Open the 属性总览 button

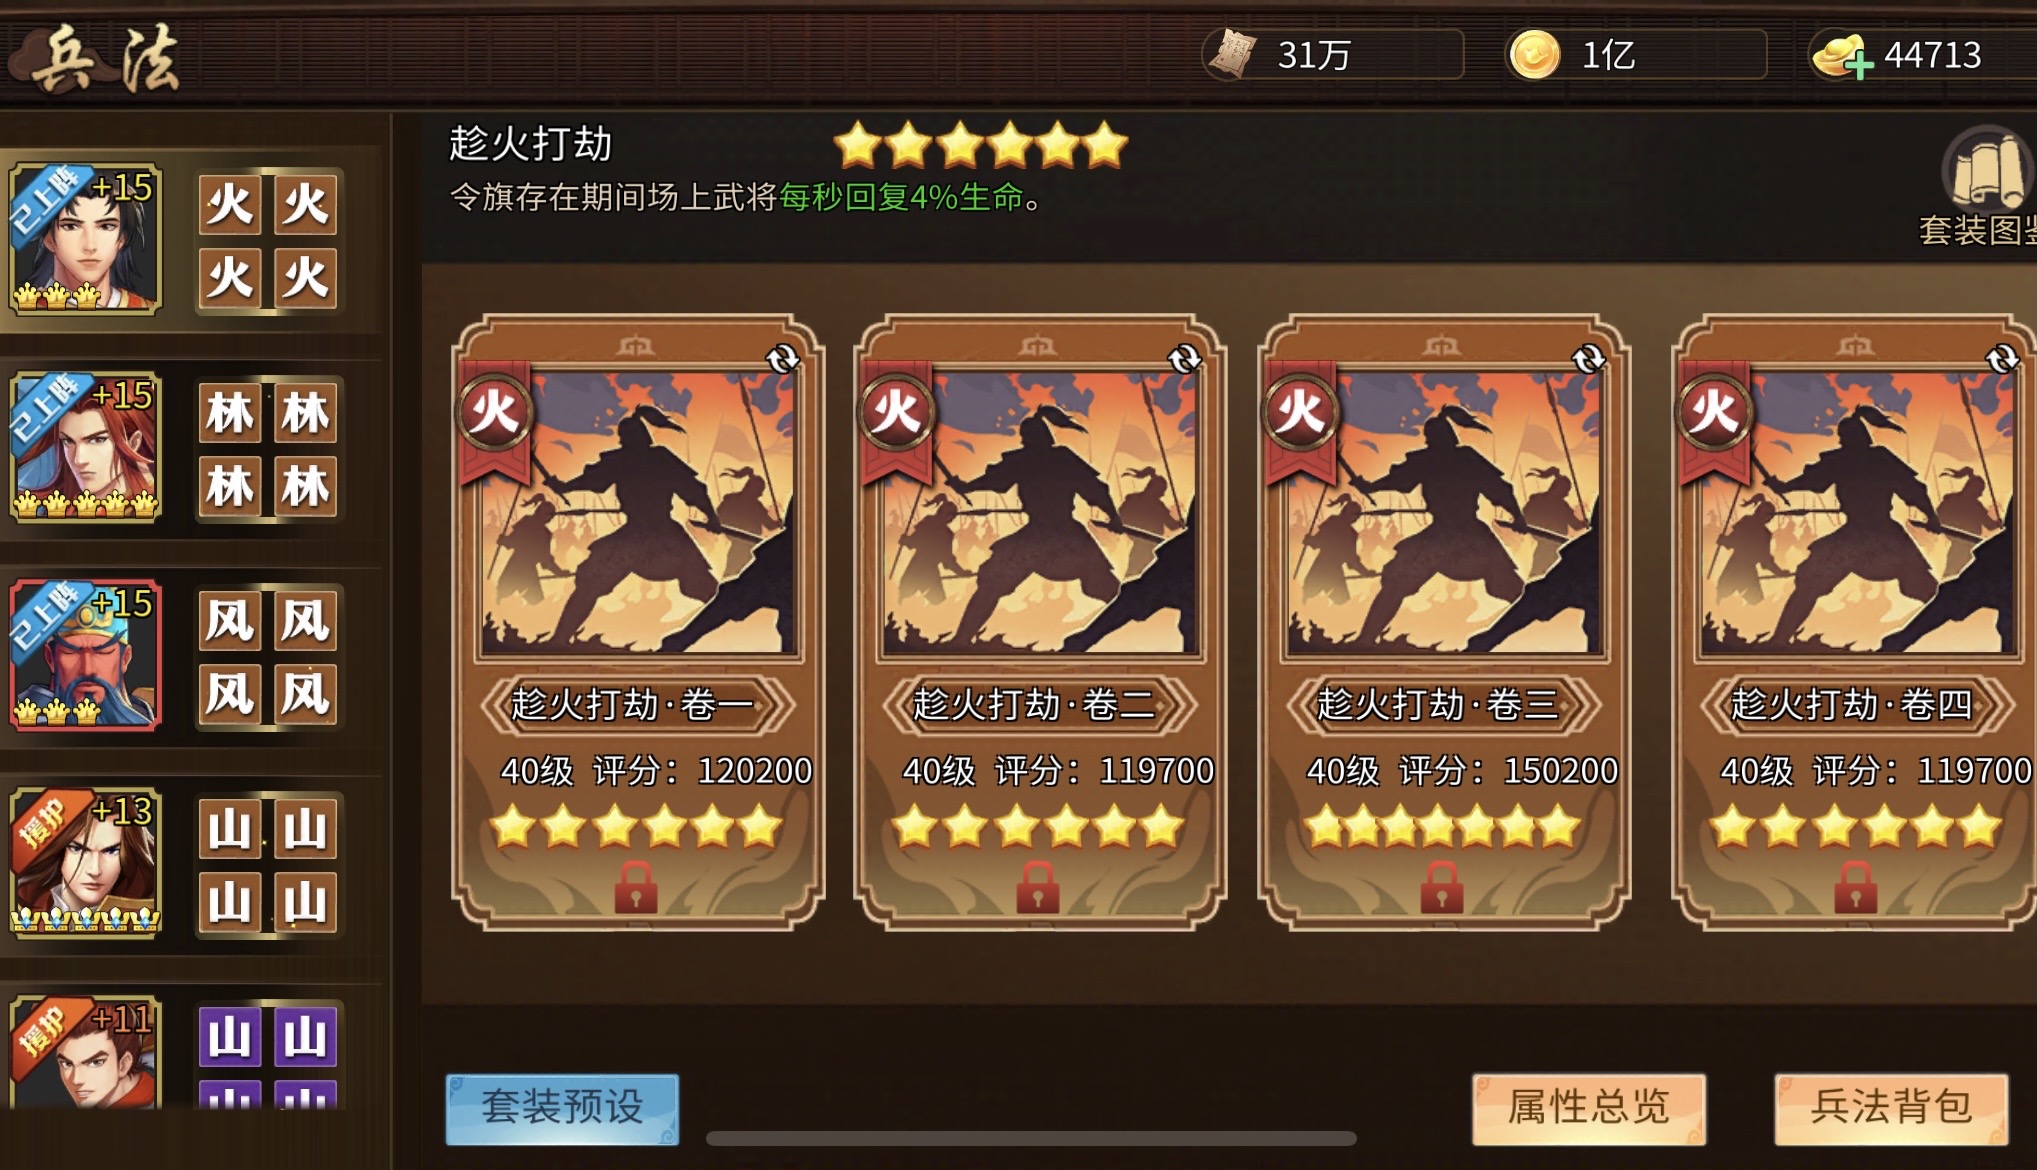1589,1108
